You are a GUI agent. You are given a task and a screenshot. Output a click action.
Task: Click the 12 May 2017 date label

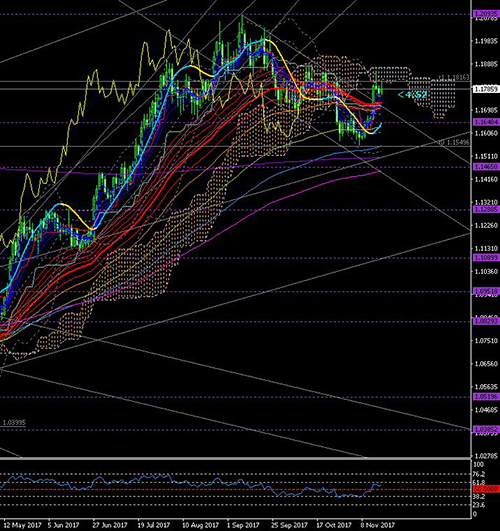pos(22,525)
